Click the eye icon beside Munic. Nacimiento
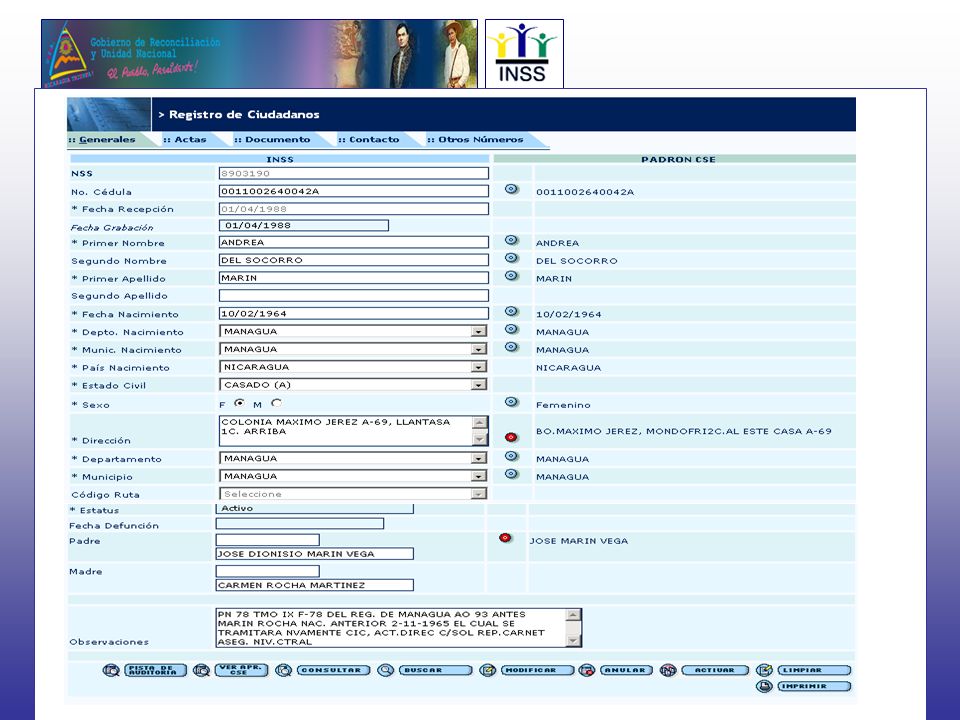960x720 pixels. click(511, 347)
